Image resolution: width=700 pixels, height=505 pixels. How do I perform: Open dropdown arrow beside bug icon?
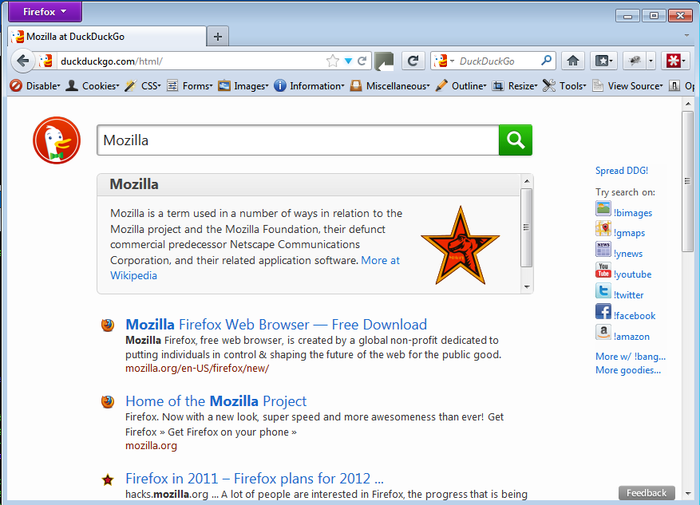click(651, 61)
